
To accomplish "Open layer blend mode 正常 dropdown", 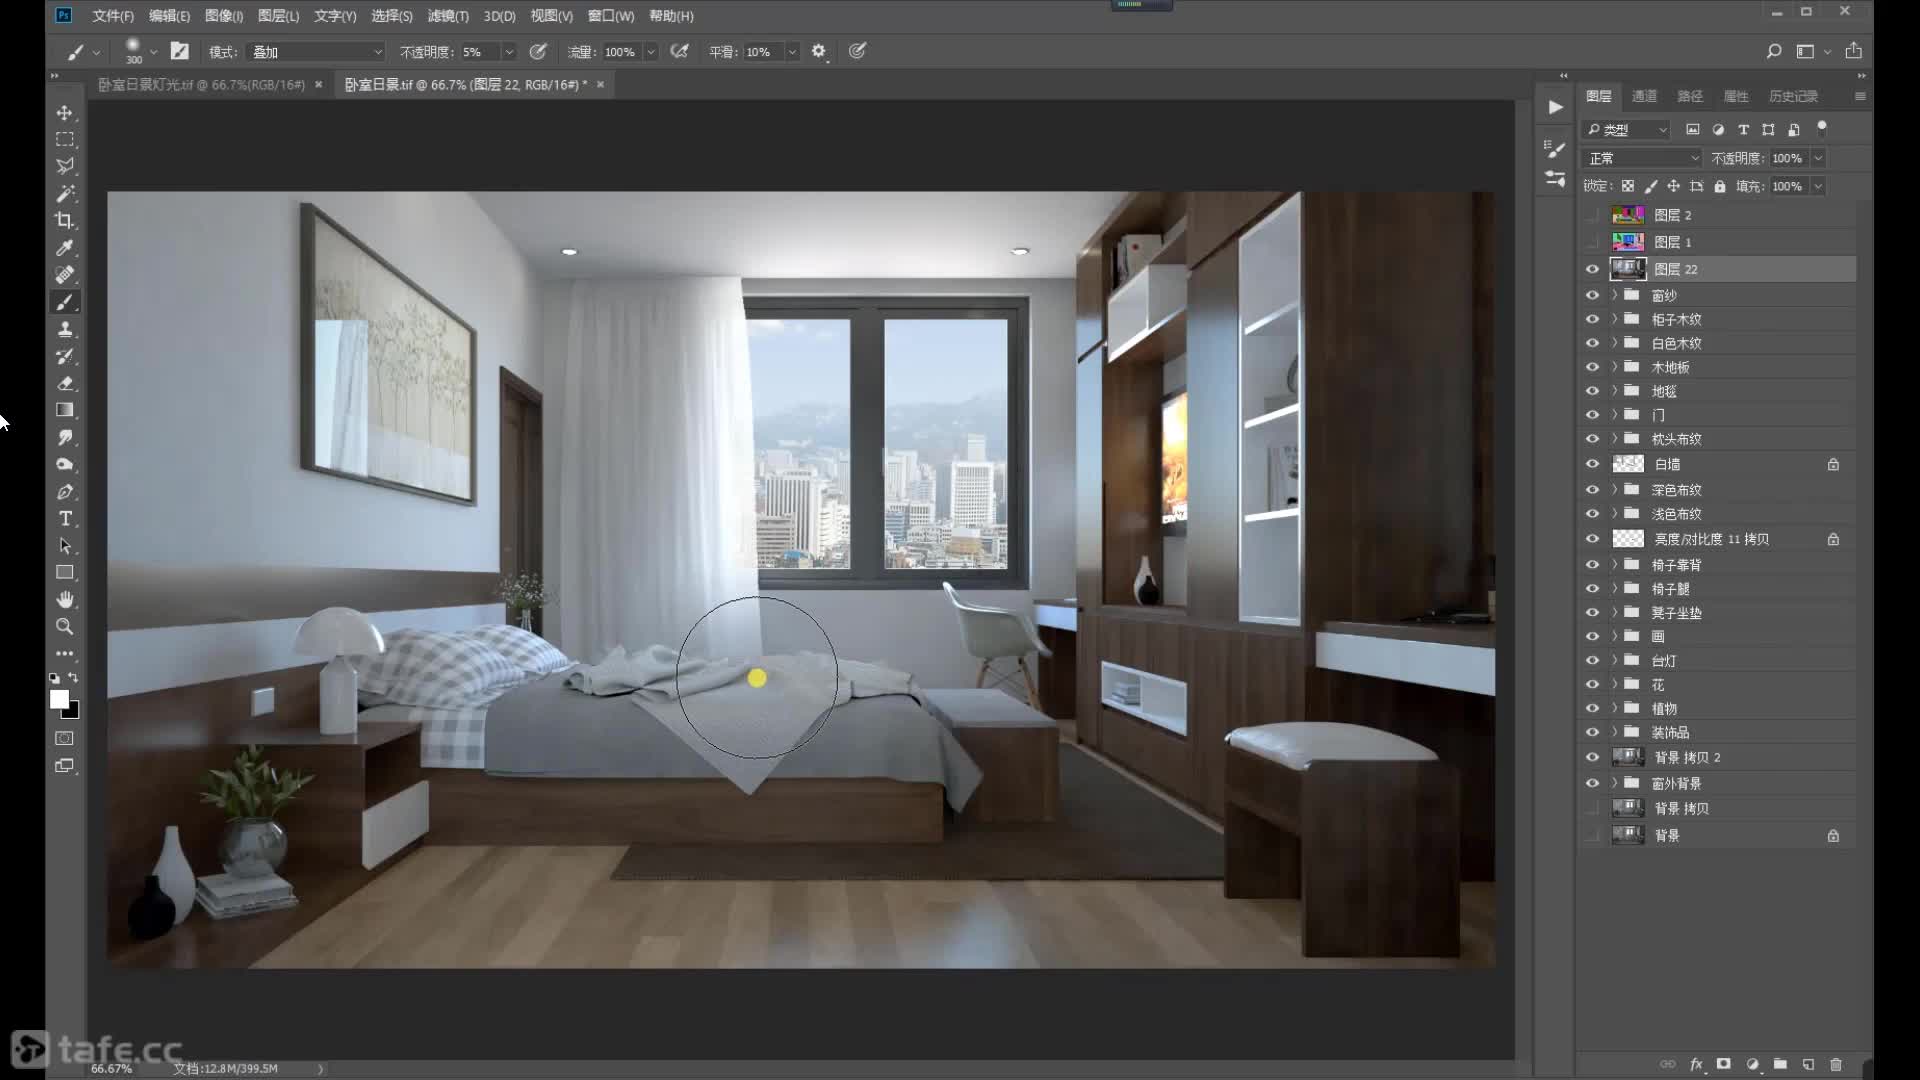I will pos(1641,158).
